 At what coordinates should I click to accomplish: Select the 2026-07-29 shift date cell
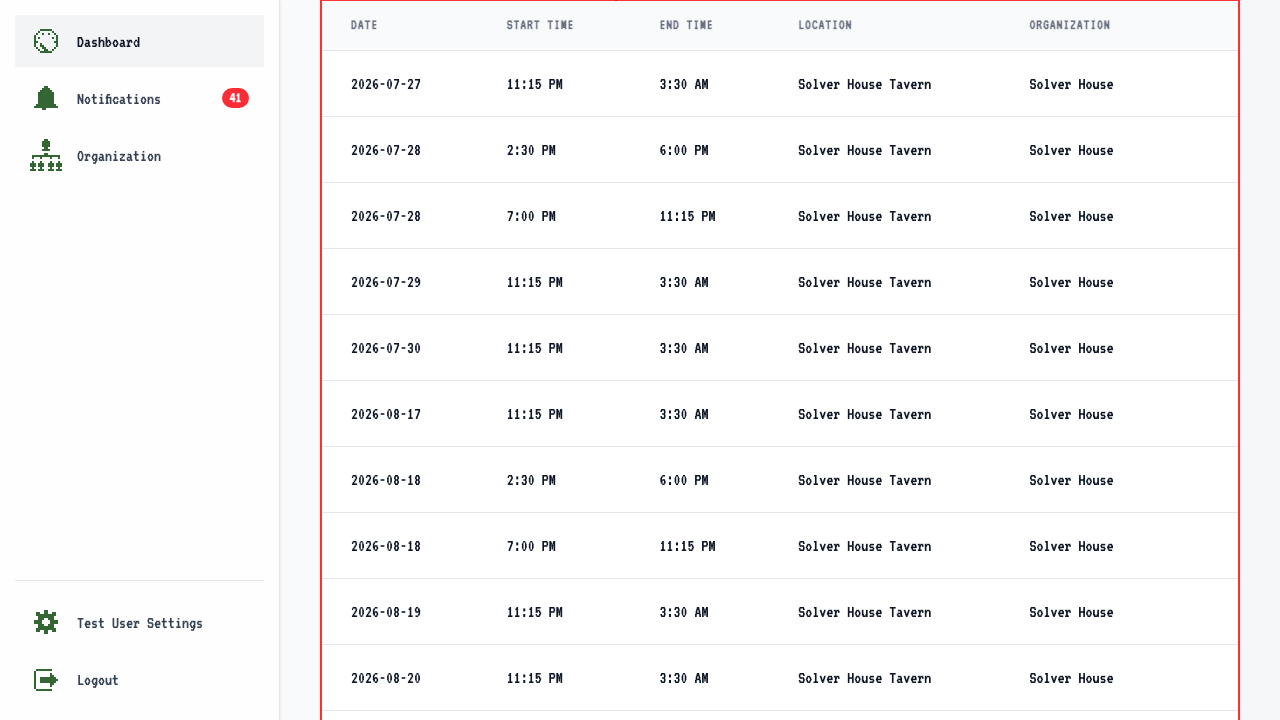(x=386, y=283)
